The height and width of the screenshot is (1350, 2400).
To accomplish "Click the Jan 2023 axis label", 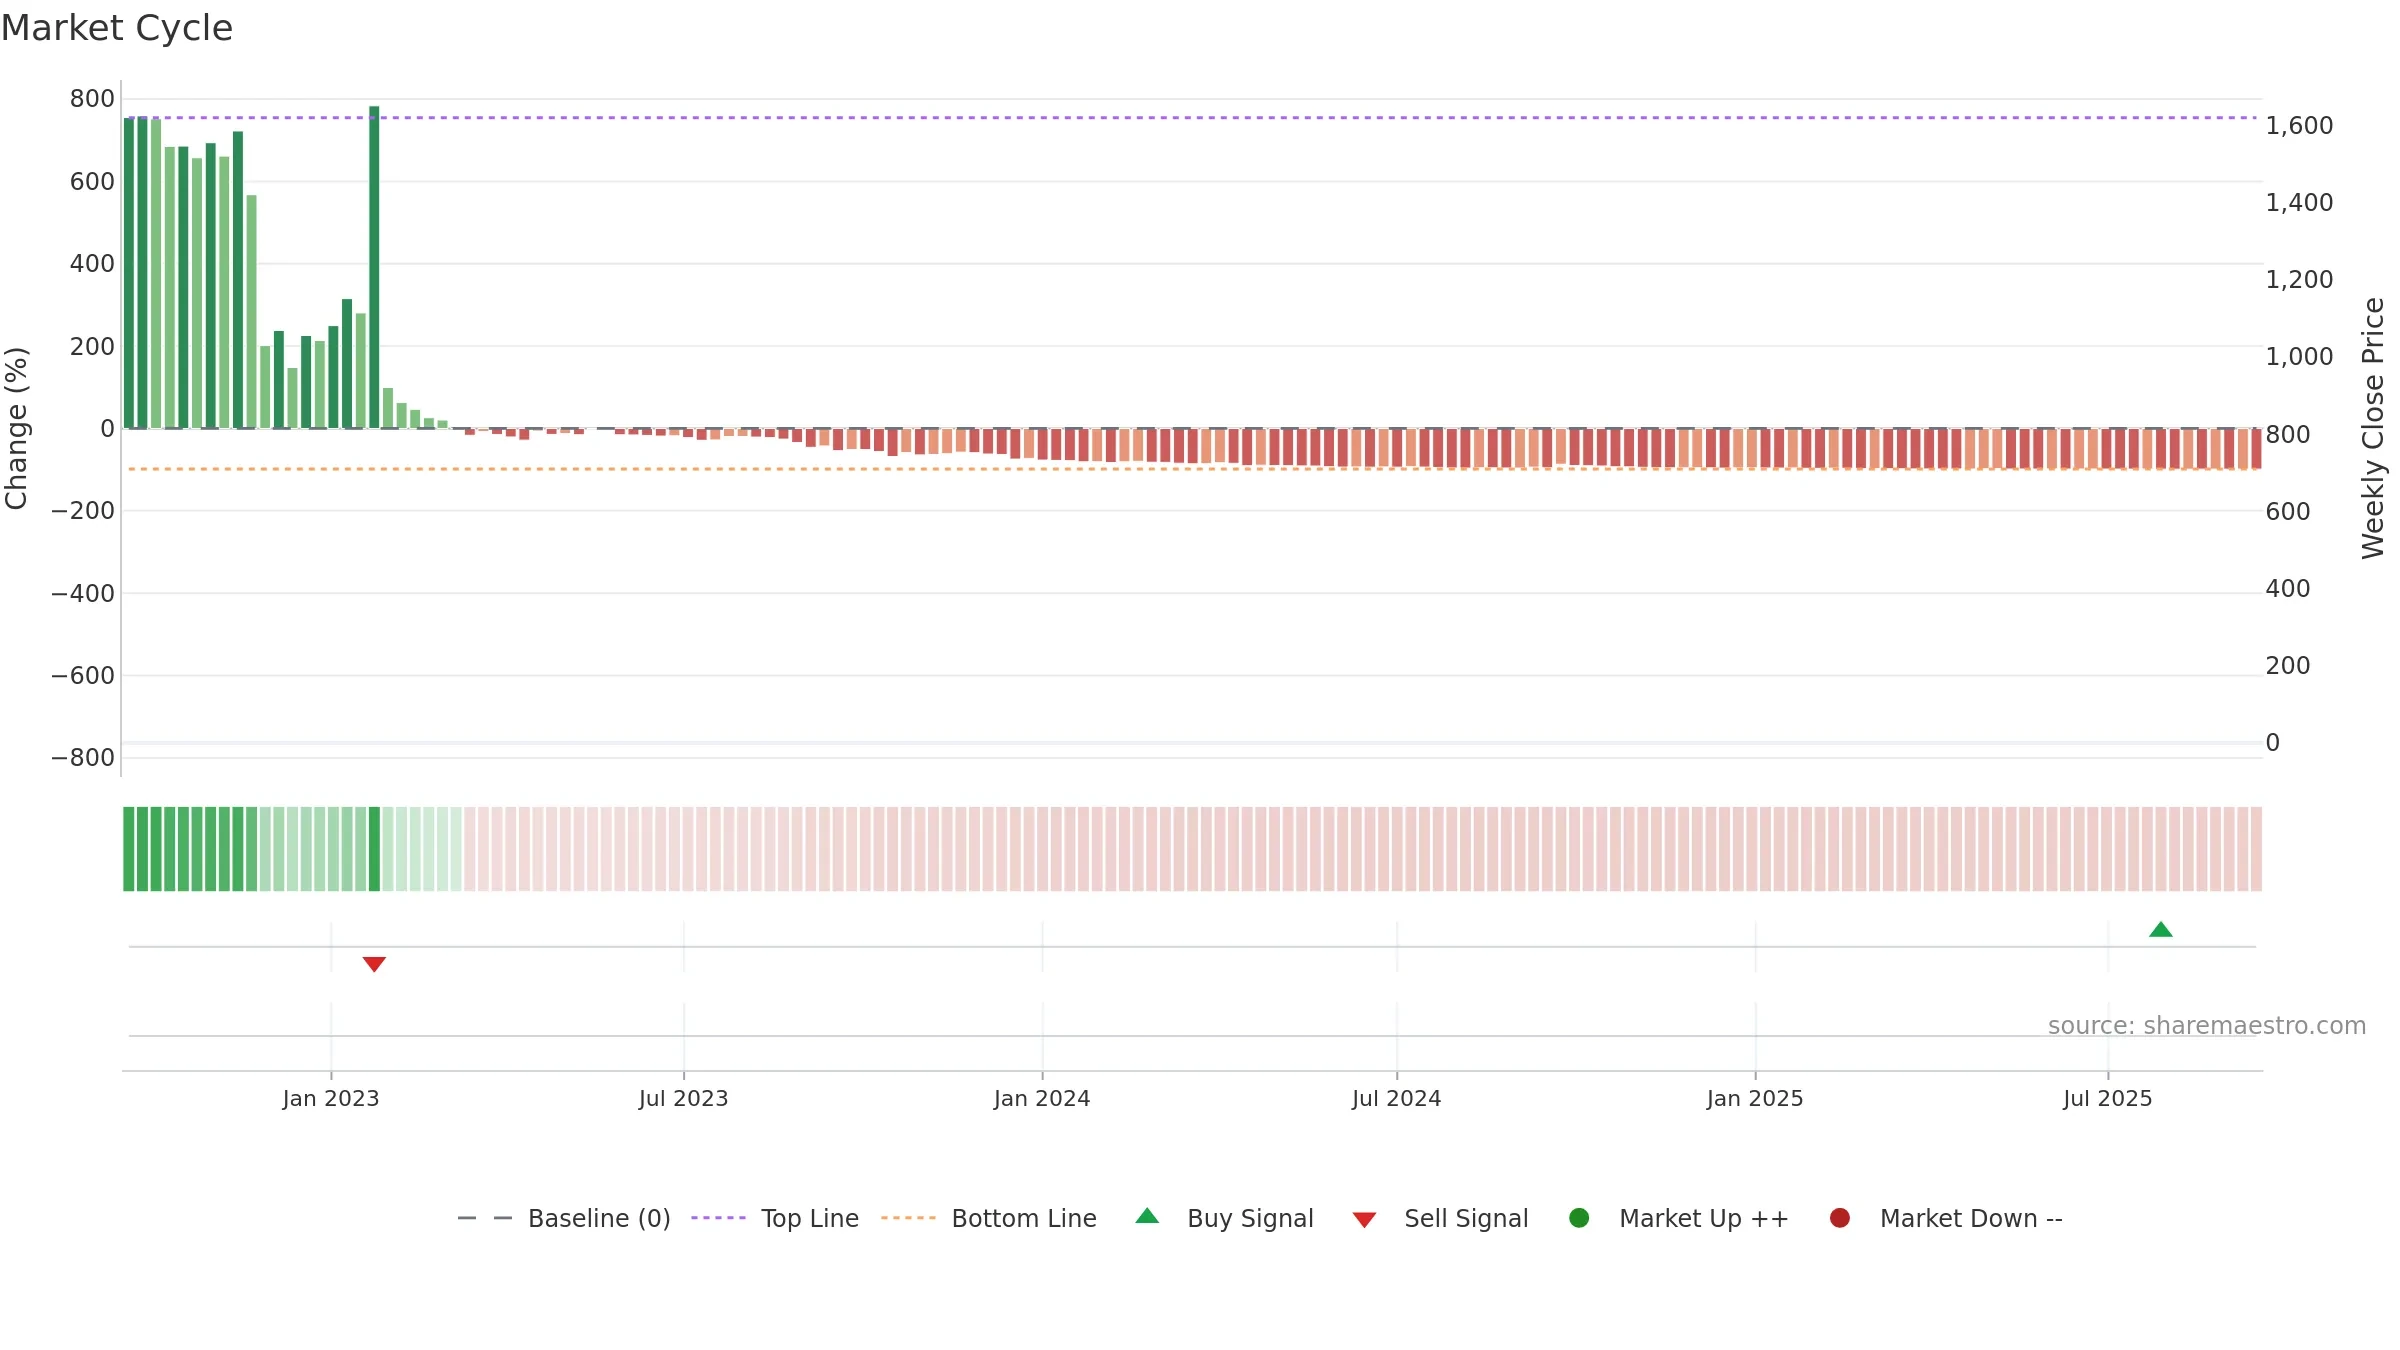I will pyautogui.click(x=331, y=1099).
